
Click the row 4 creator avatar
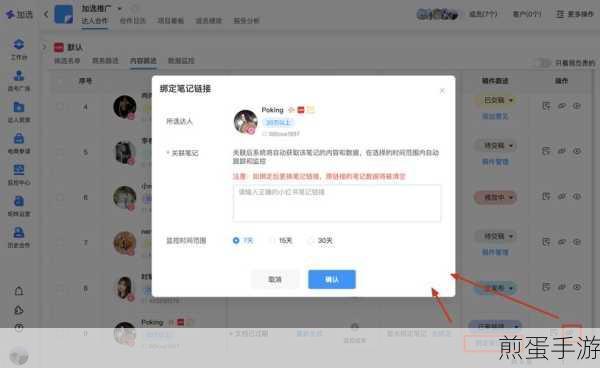(x=125, y=107)
